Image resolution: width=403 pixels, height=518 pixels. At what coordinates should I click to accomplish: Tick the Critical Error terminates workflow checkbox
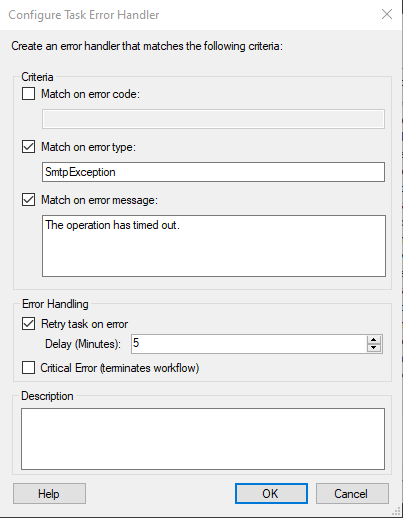point(28,368)
